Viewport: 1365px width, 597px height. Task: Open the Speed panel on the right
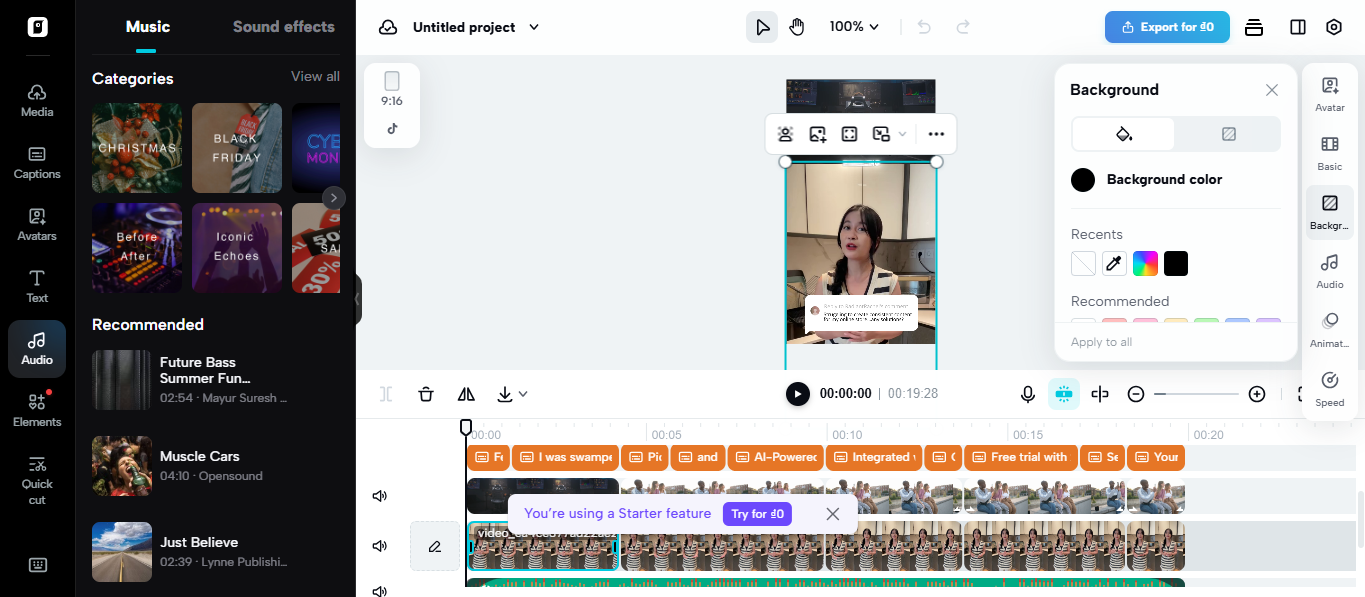tap(1329, 388)
